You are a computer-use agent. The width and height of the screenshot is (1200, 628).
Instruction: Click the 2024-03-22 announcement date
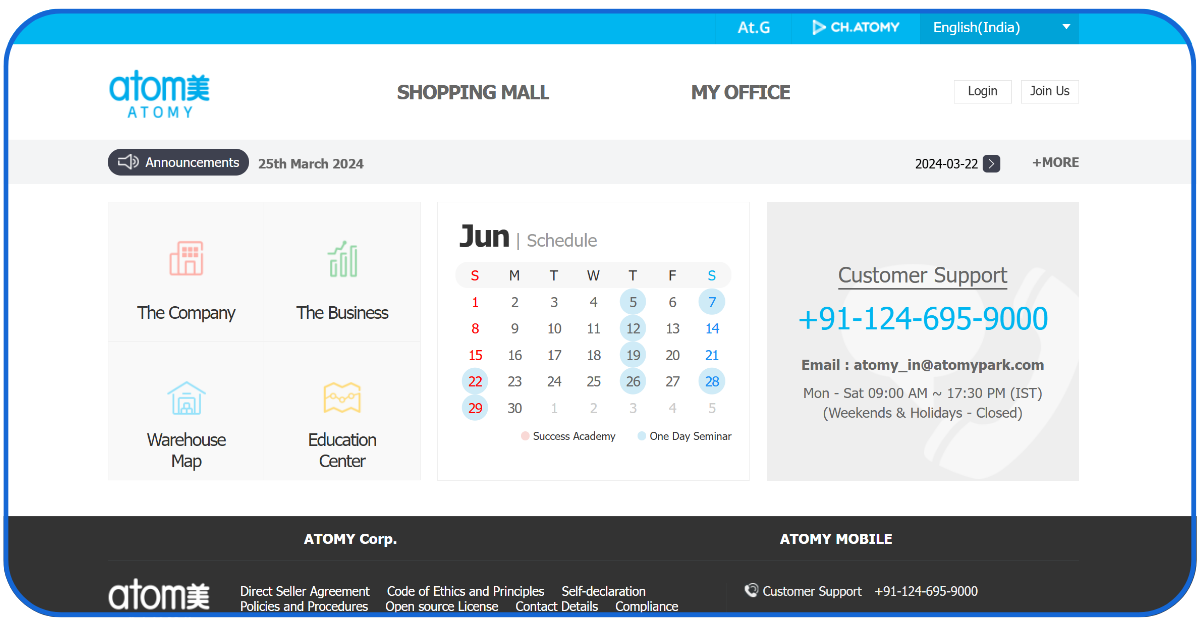tap(946, 164)
